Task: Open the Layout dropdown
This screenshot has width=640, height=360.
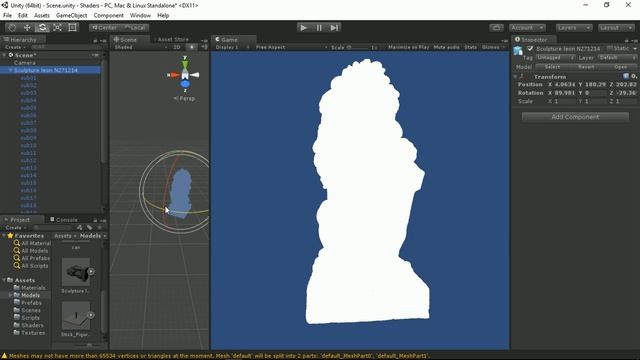Action: pyautogui.click(x=616, y=28)
